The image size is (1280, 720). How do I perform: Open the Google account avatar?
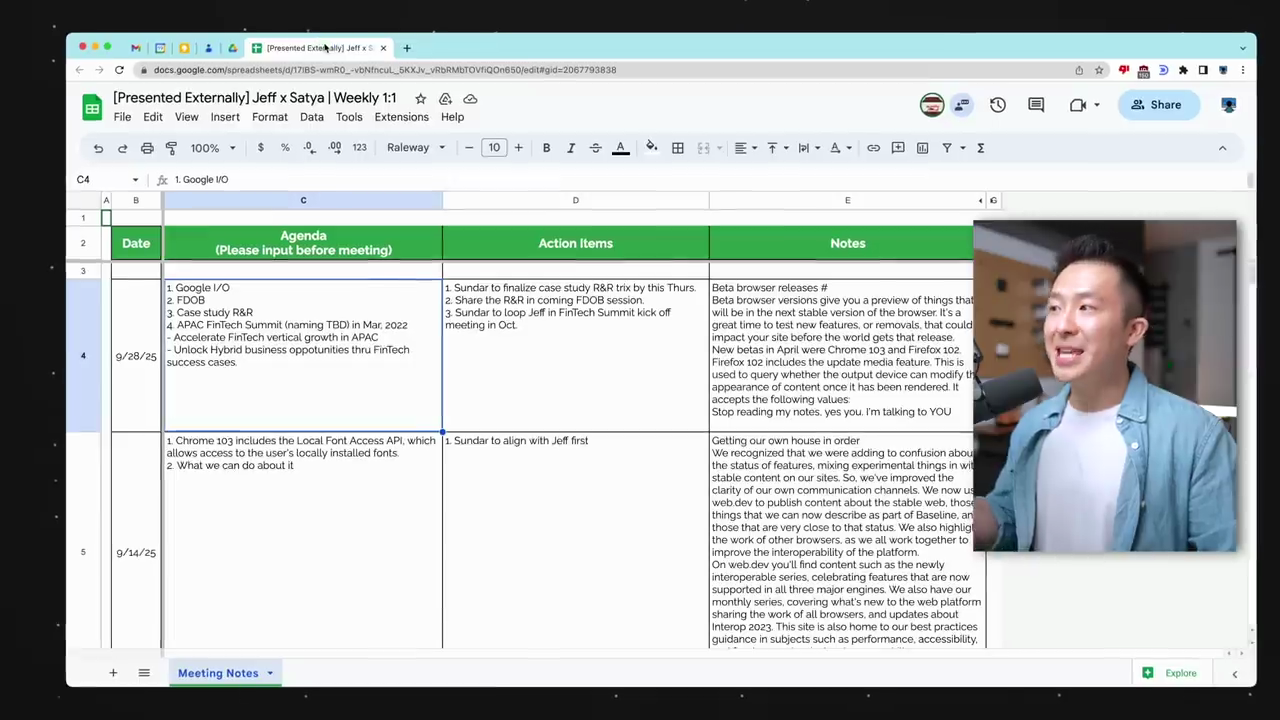pyautogui.click(x=1229, y=105)
